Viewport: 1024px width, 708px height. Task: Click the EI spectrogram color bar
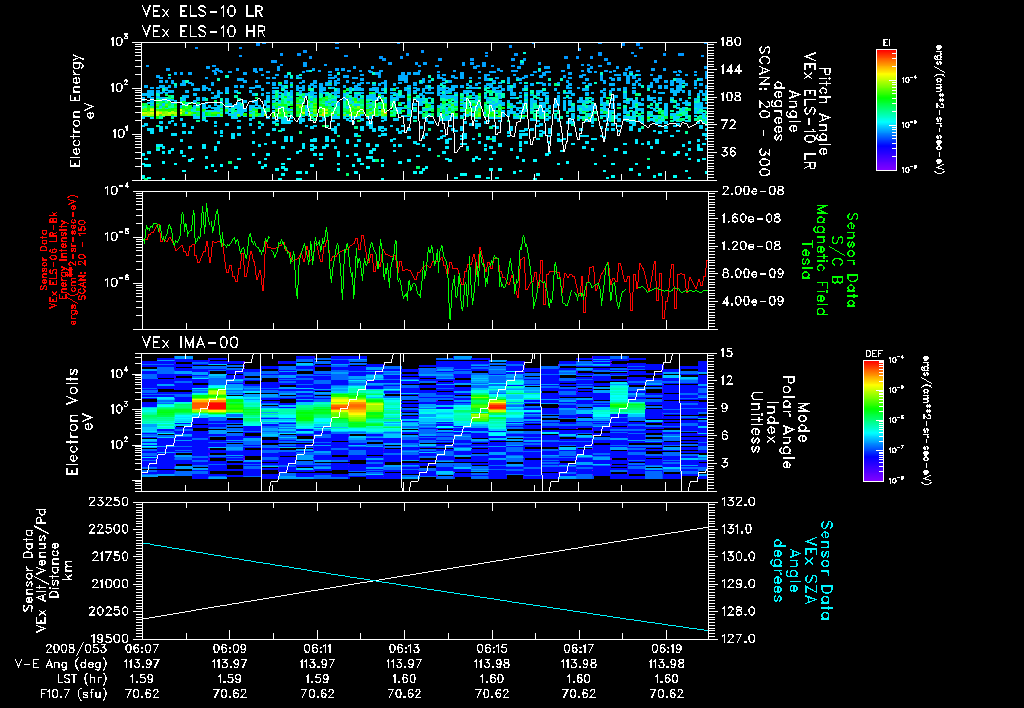886,110
